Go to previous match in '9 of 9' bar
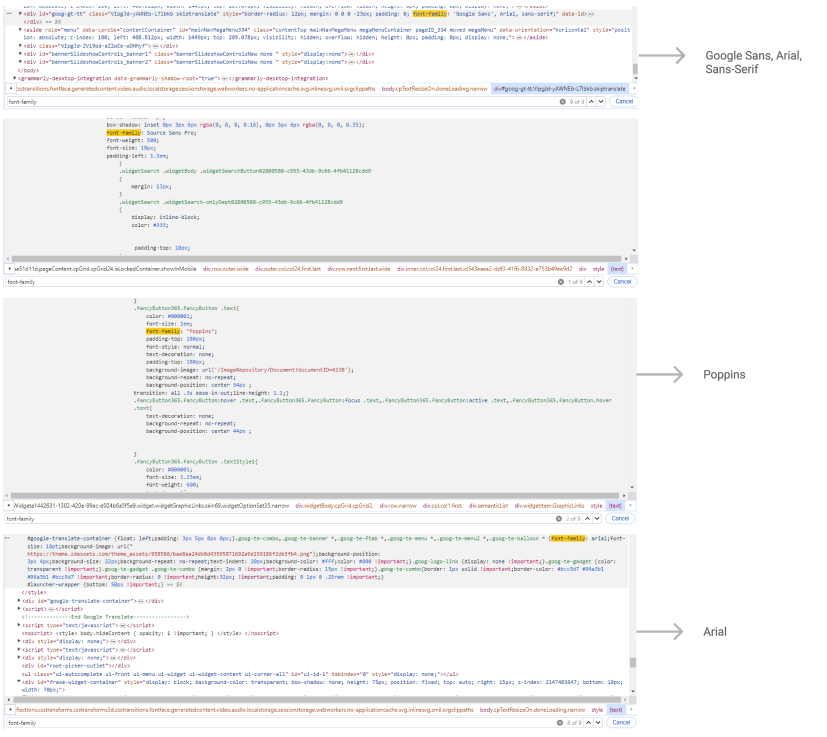This screenshot has width=827, height=737. point(591,101)
